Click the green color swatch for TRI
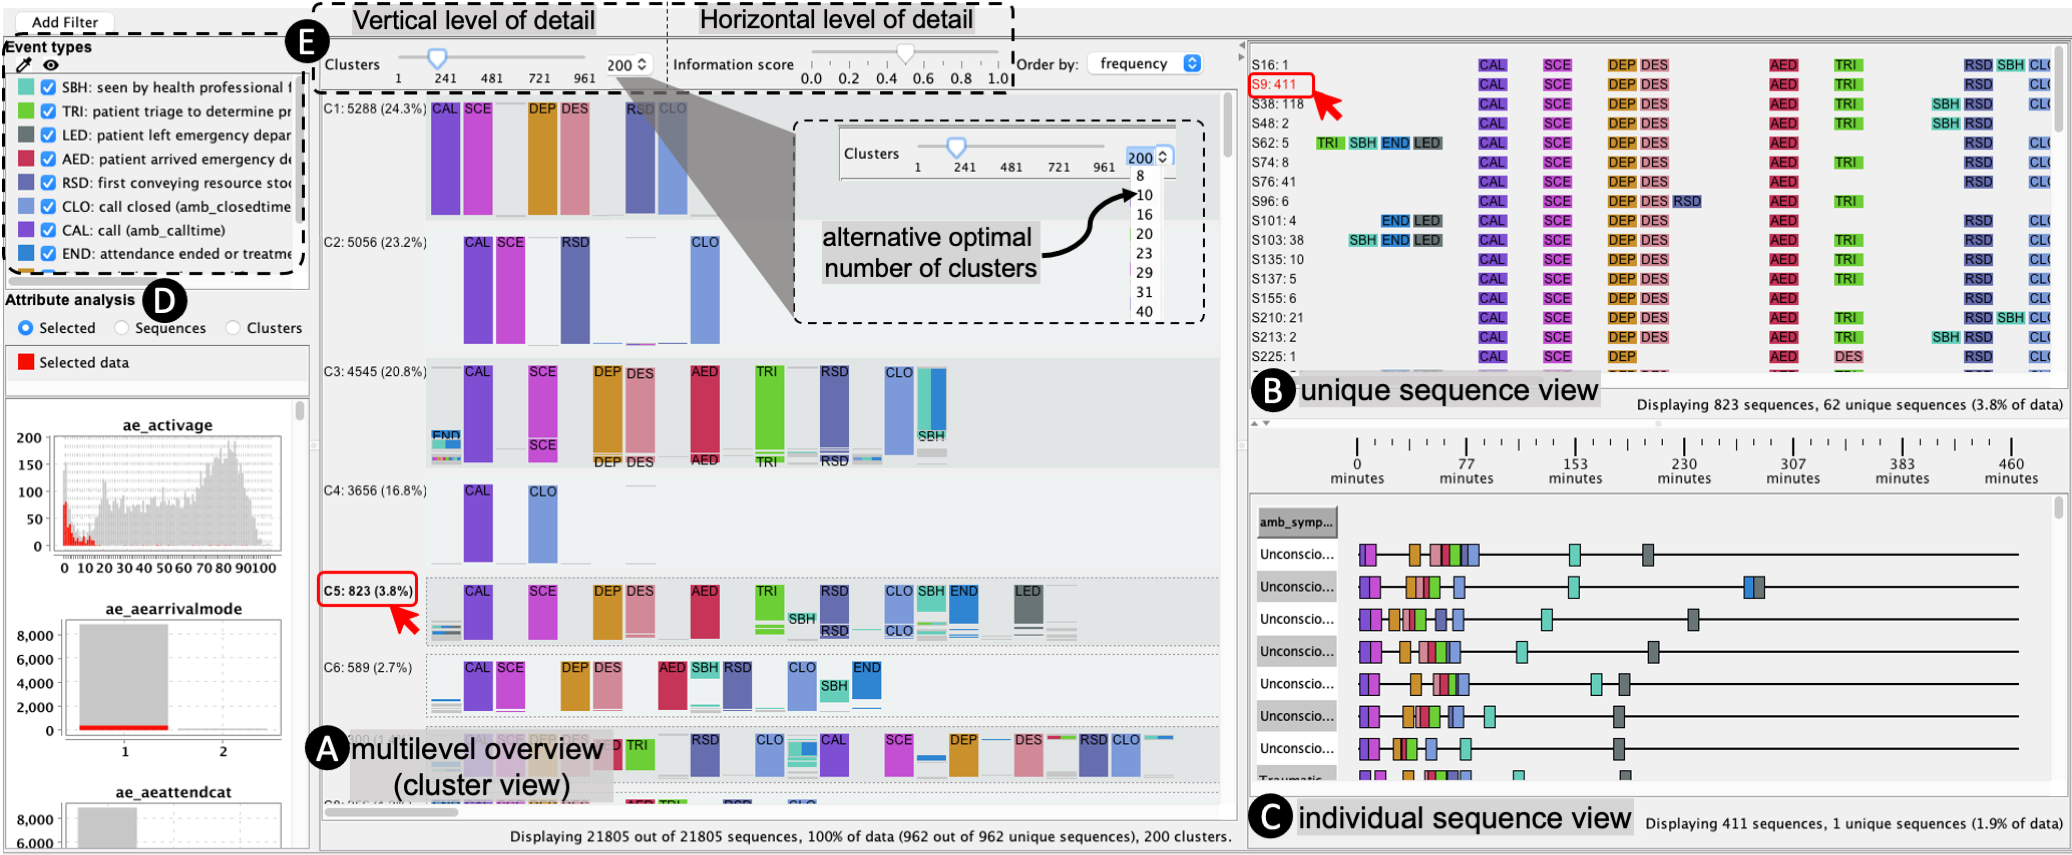 pos(26,111)
